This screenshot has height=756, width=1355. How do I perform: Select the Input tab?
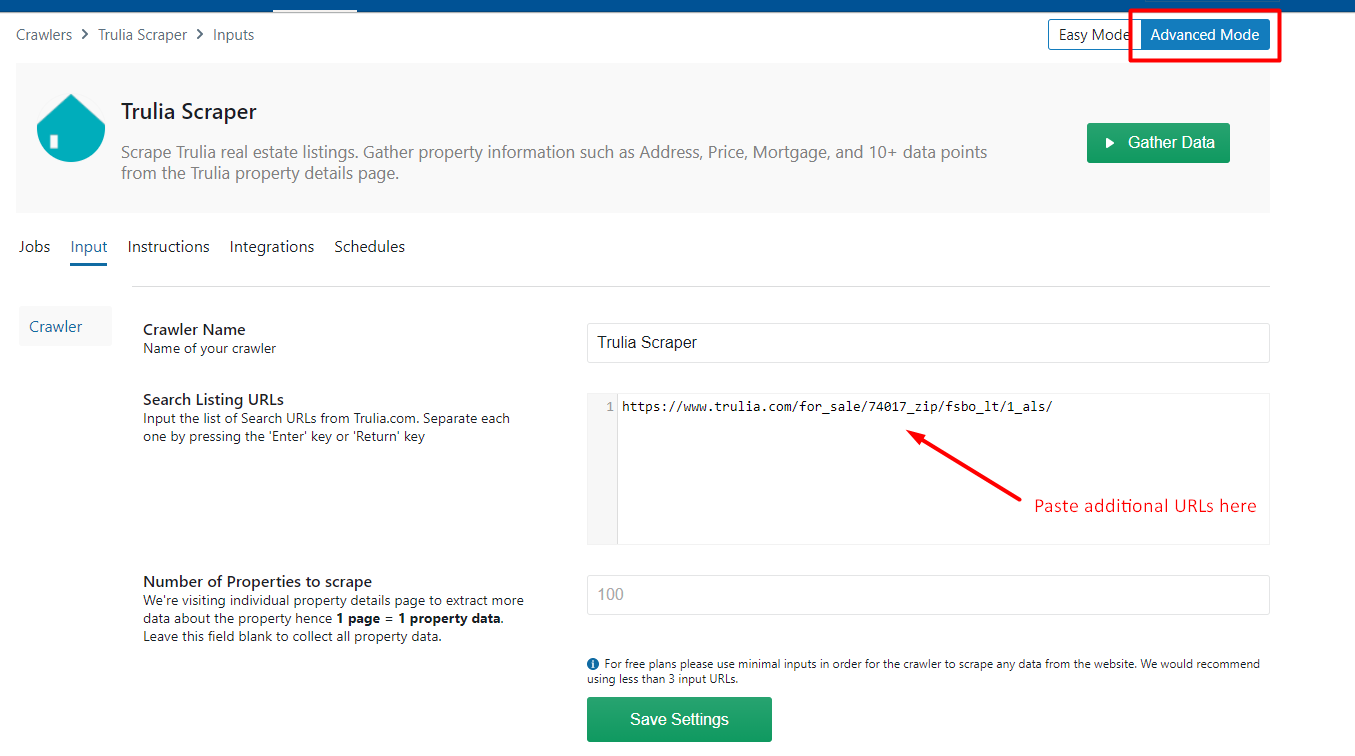[89, 247]
